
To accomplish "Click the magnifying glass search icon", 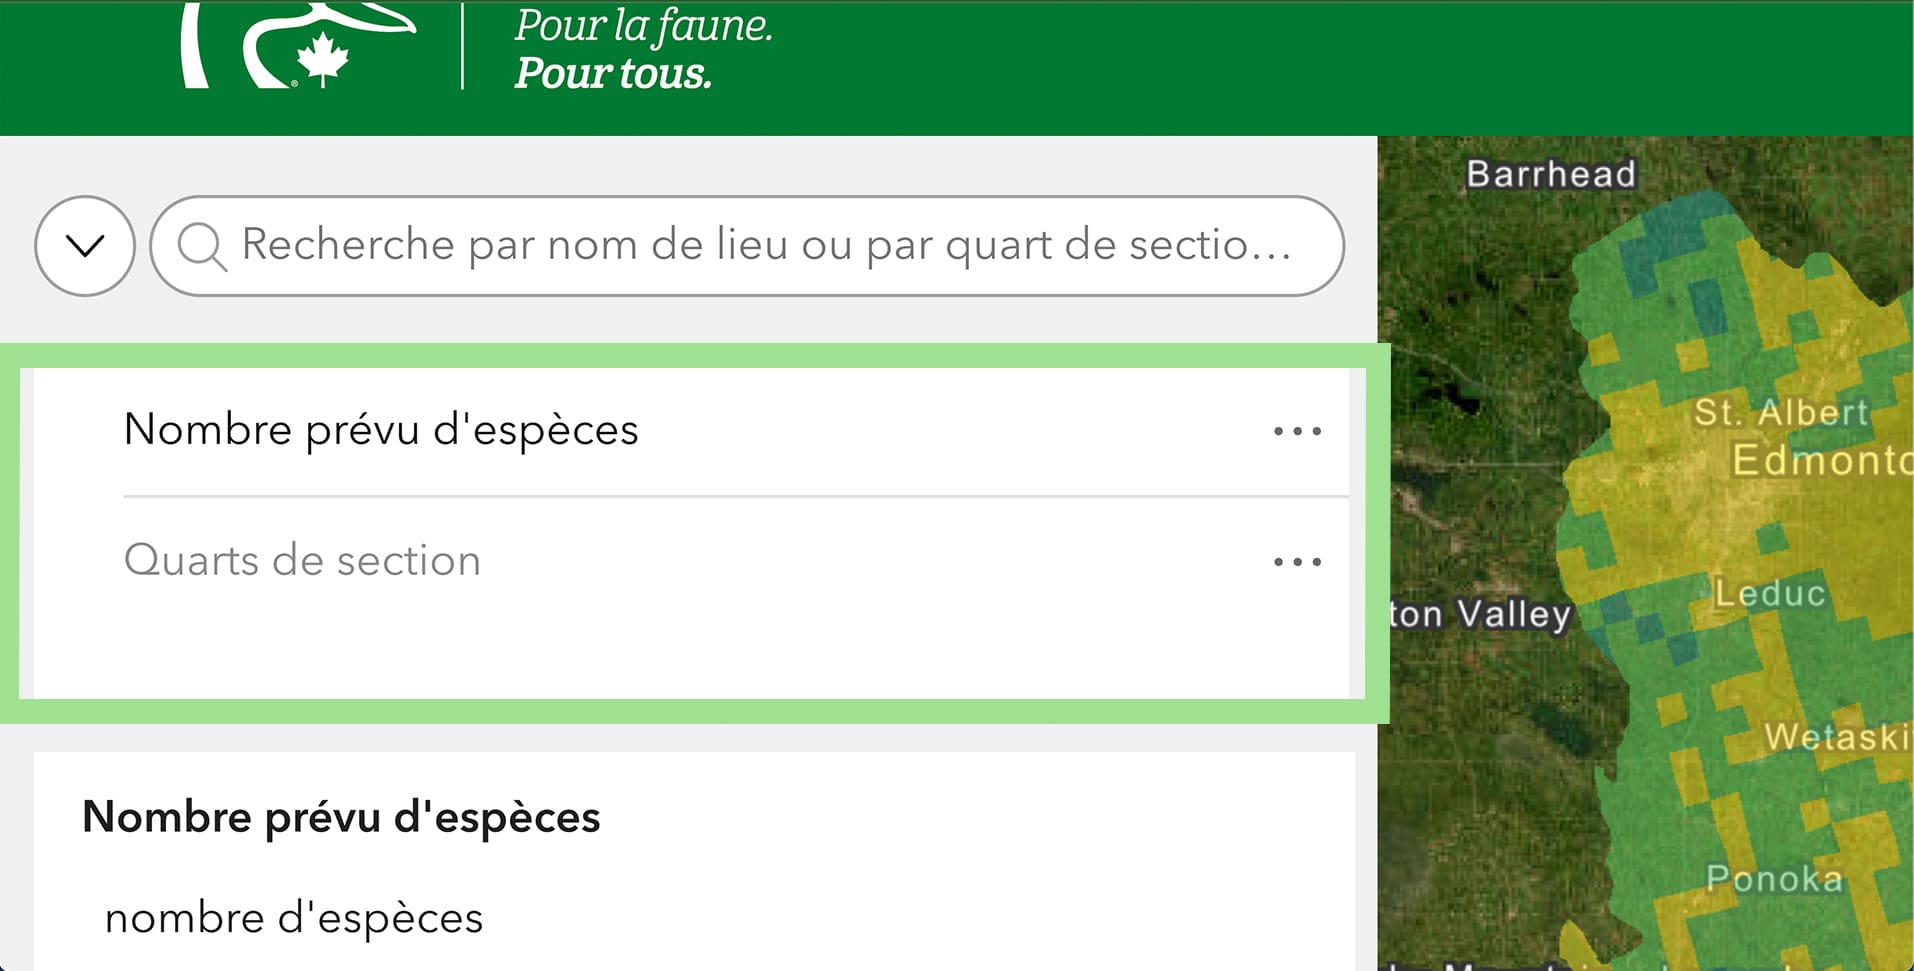I will 201,246.
